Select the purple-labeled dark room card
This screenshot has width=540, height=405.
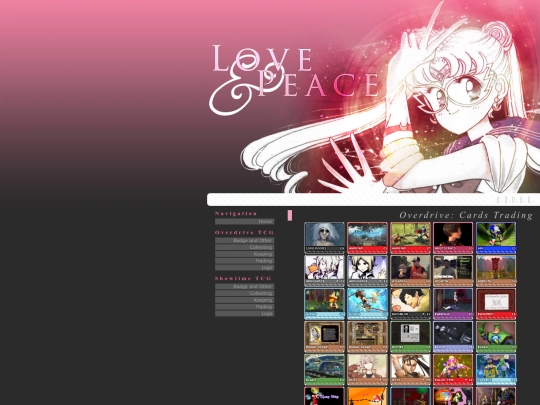[453, 304]
